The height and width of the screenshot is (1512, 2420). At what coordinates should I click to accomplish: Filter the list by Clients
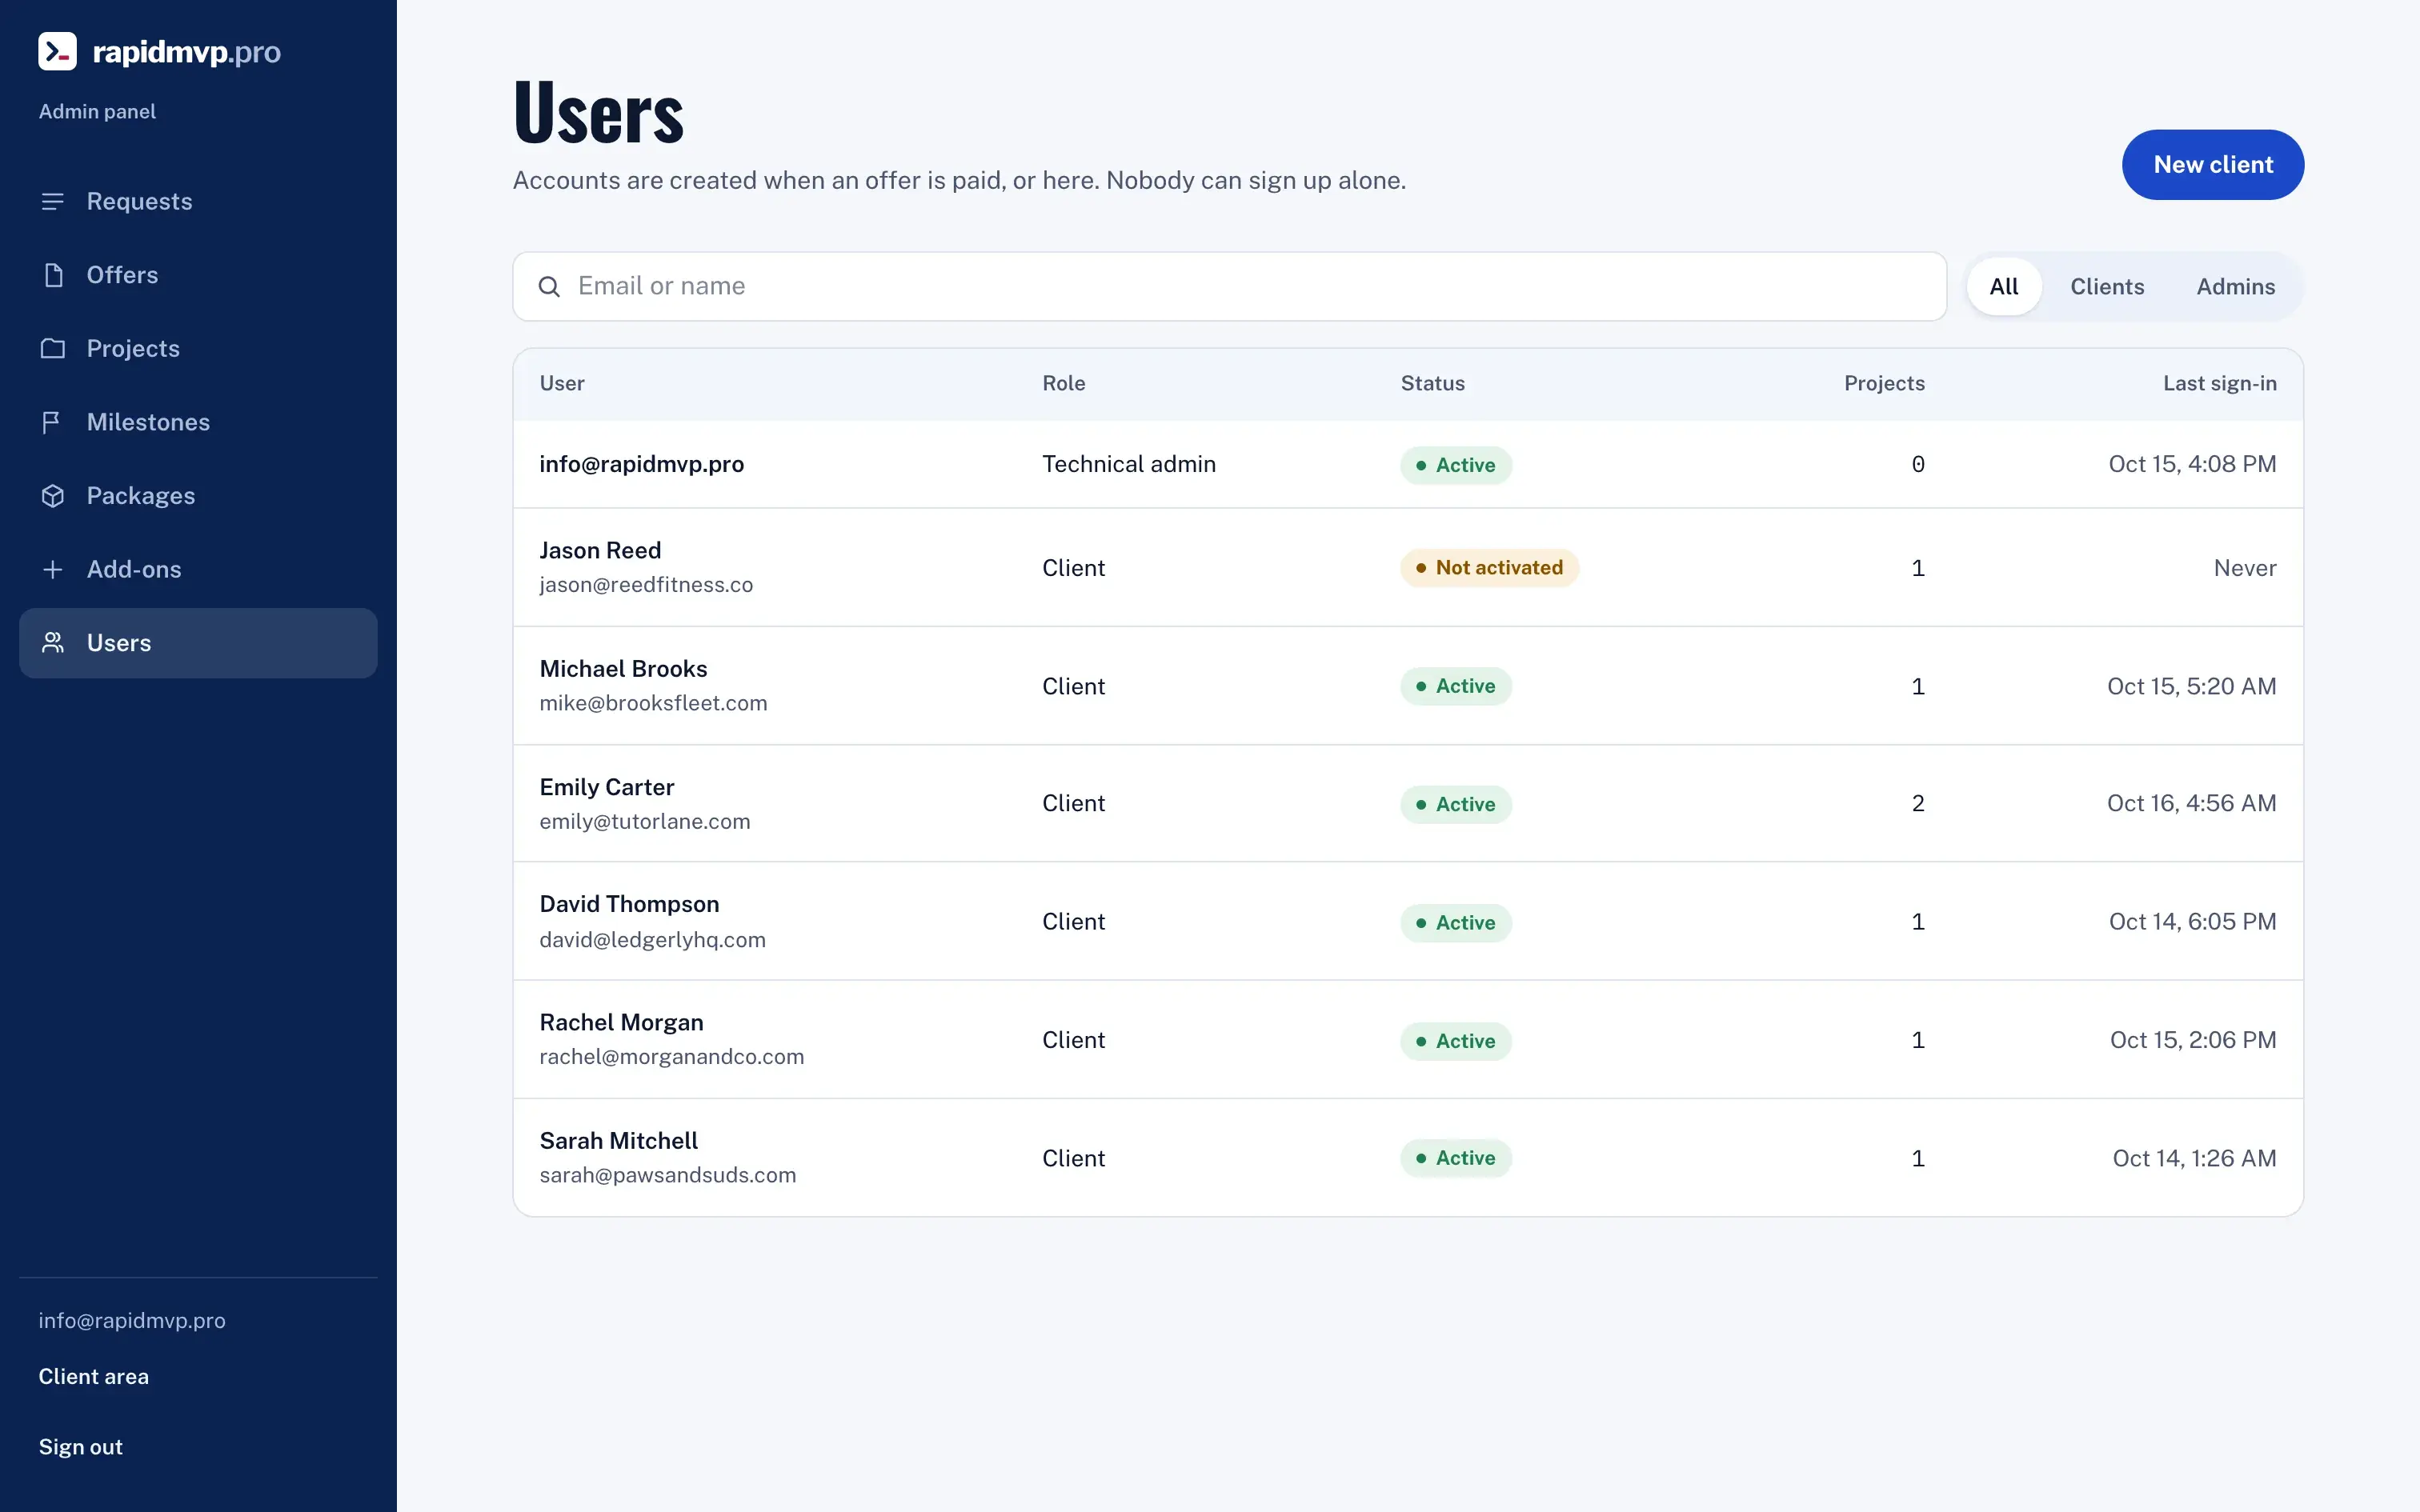click(x=2107, y=287)
